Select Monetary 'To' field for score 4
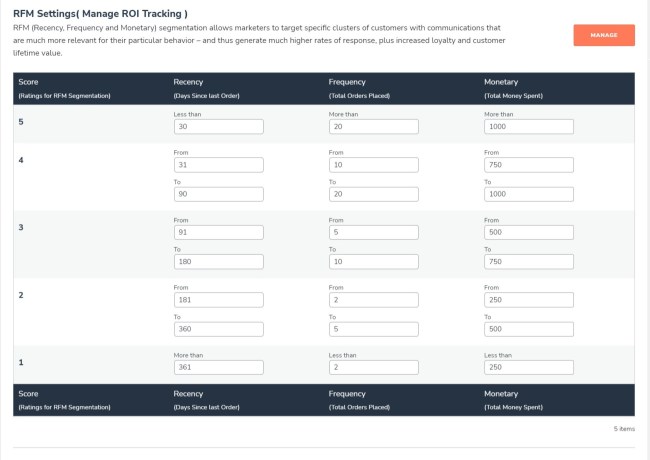Image resolution: width=650 pixels, height=460 pixels. click(x=528, y=195)
